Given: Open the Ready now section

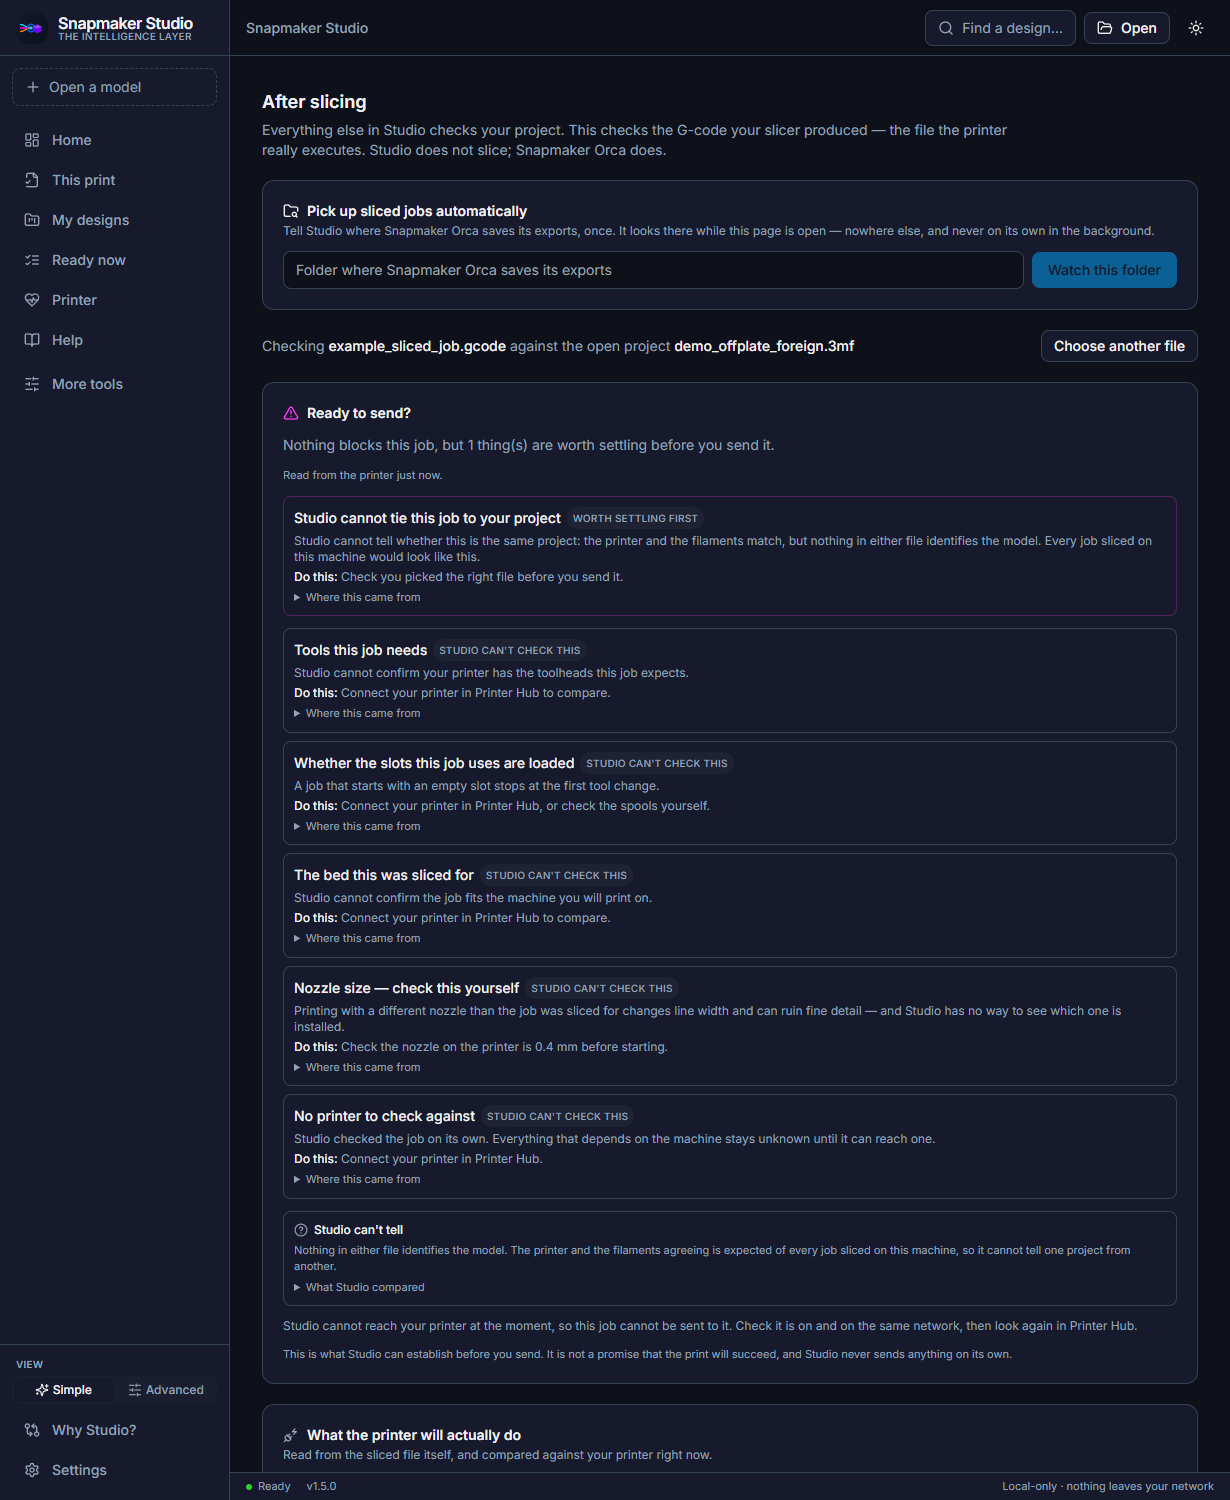Looking at the screenshot, I should point(114,260).
